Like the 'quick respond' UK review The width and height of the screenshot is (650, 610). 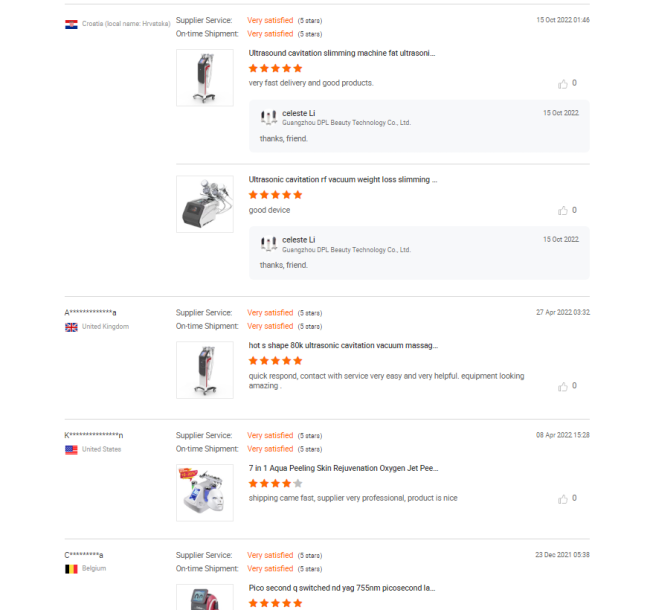(x=563, y=386)
